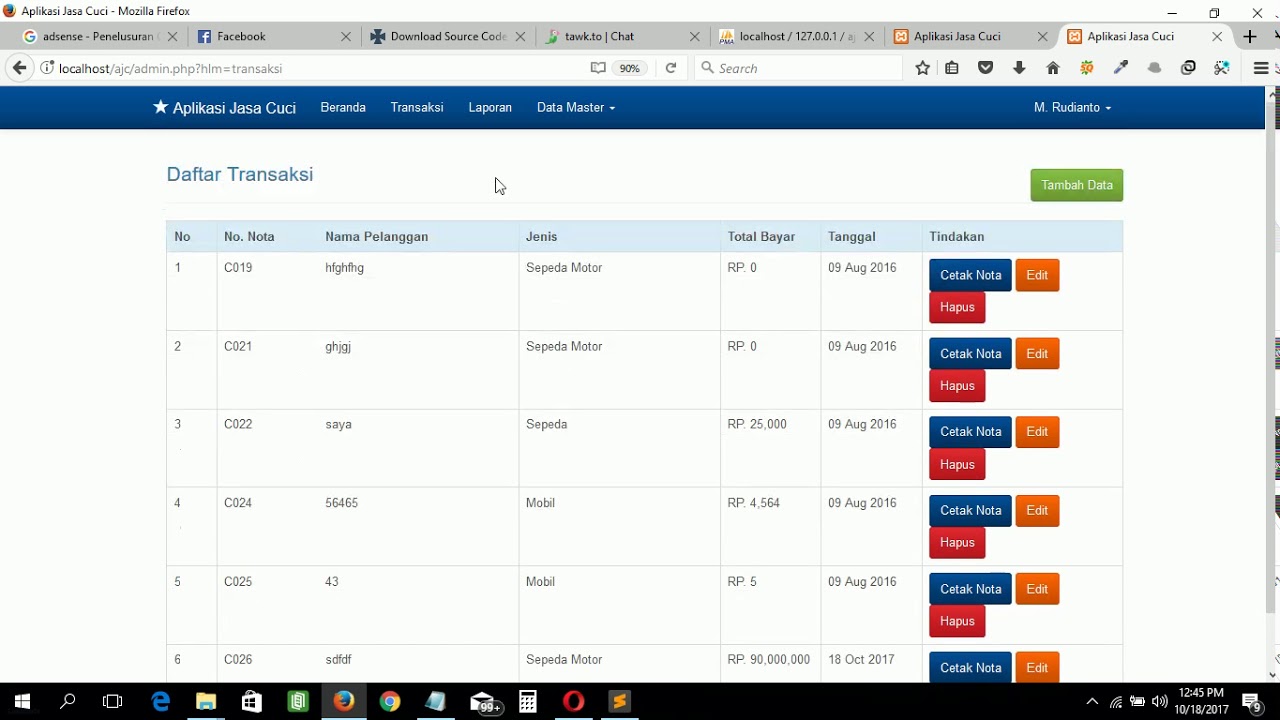
Task: Reload the page with refresh icon
Action: [x=671, y=68]
